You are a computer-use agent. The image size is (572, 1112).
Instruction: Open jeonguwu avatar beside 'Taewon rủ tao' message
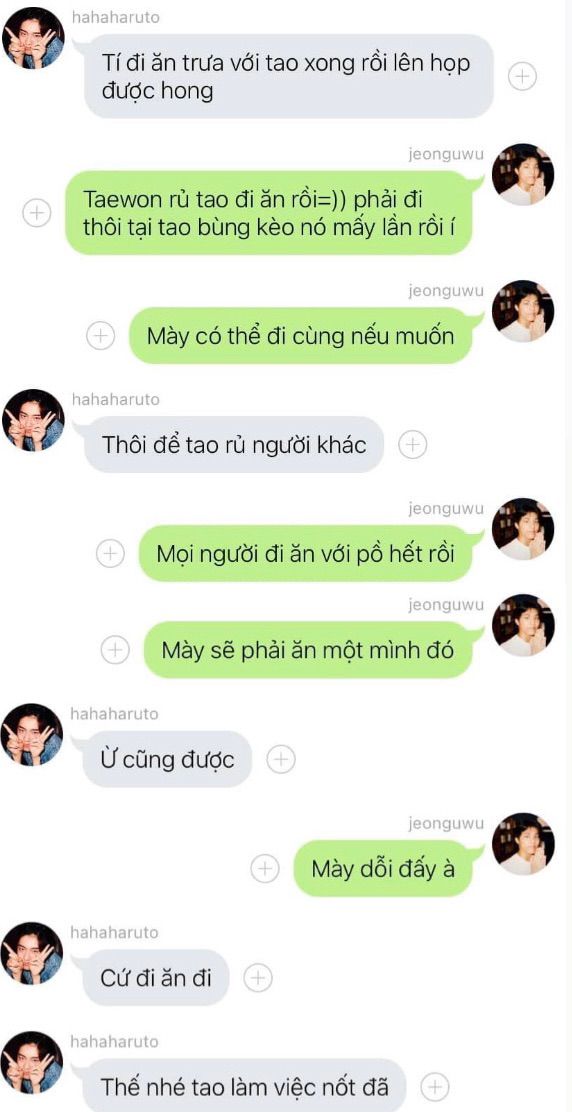pyautogui.click(x=523, y=174)
